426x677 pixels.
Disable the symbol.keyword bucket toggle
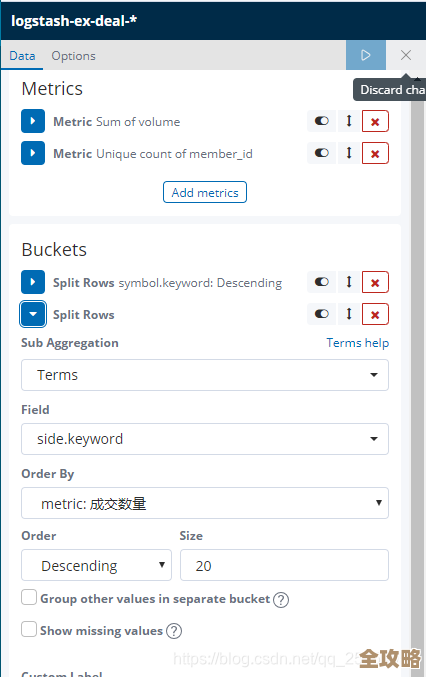point(322,282)
